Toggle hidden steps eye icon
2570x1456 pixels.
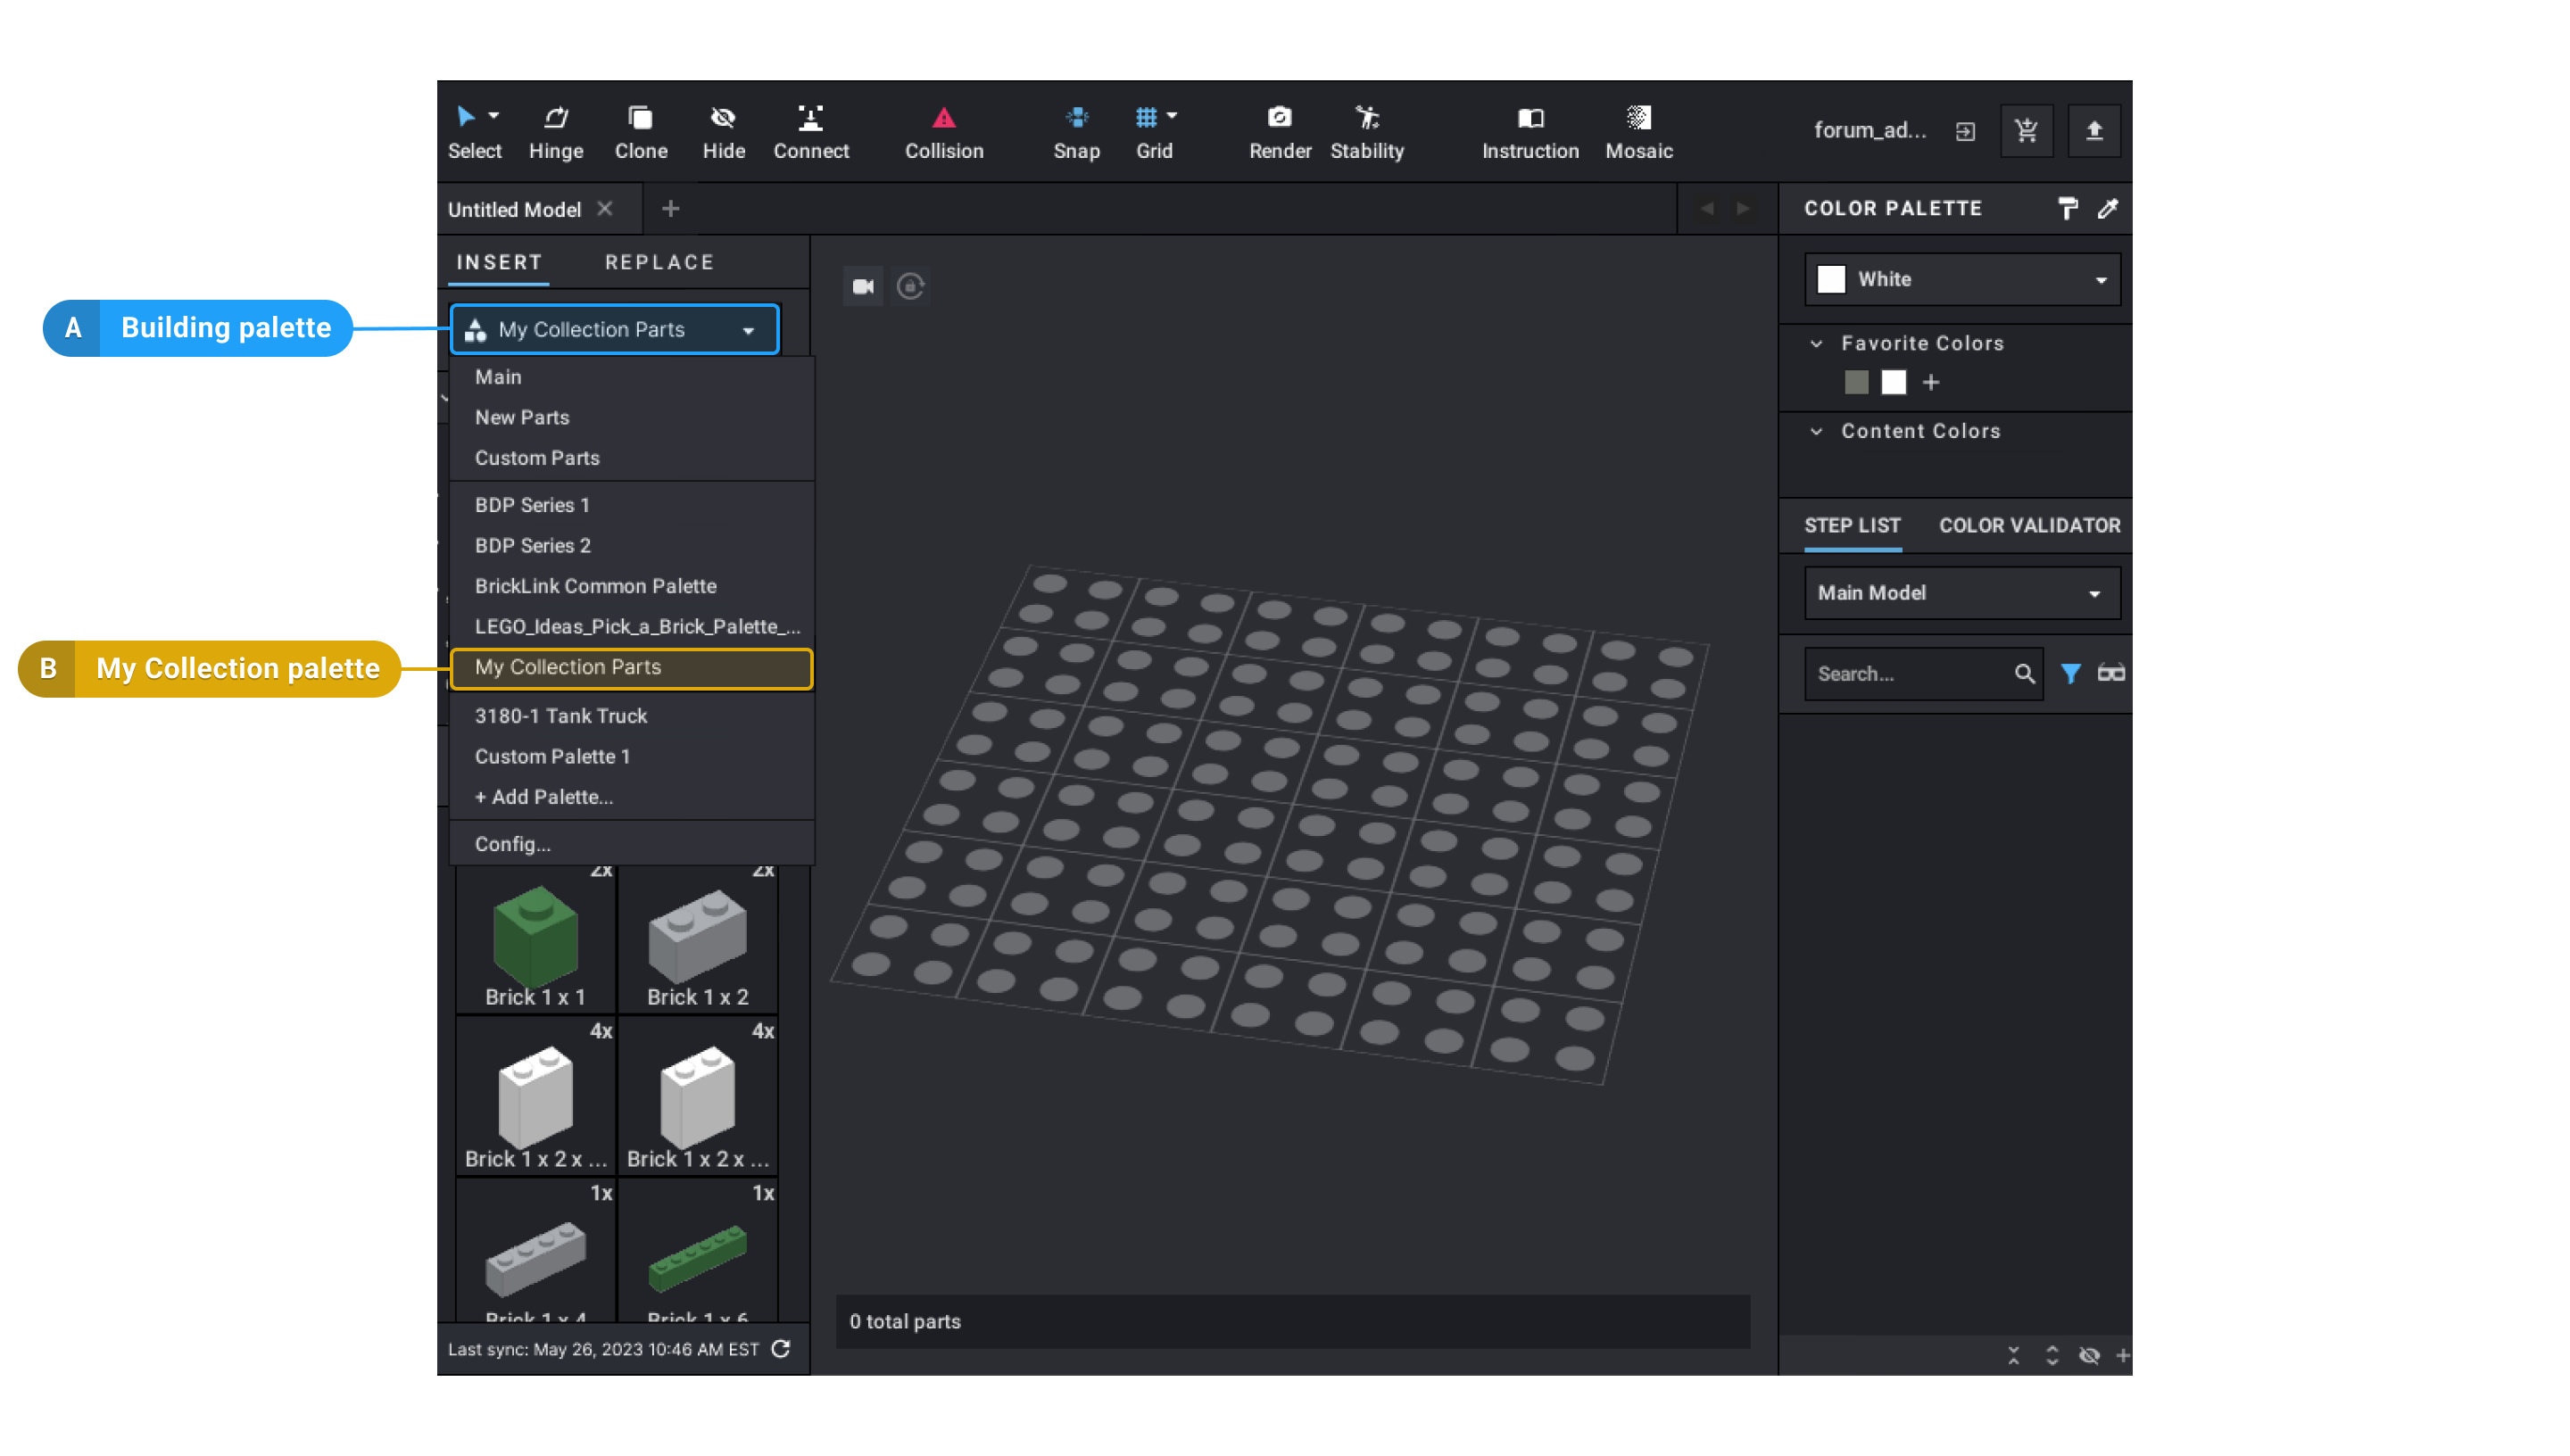pos(2089,1356)
